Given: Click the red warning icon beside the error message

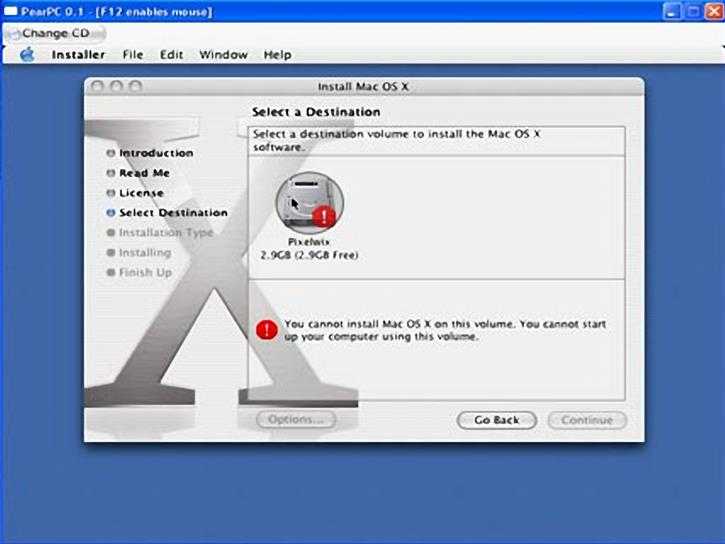Looking at the screenshot, I should tap(267, 330).
